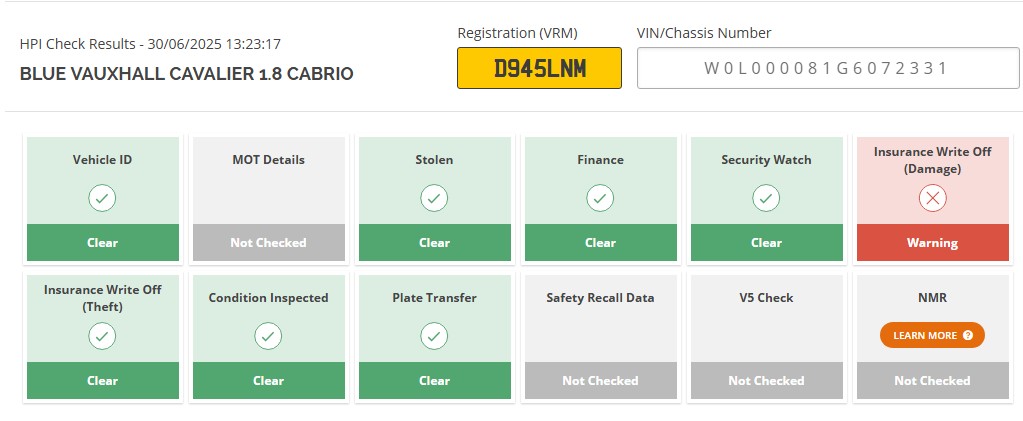This screenshot has width=1023, height=421.
Task: Click the Insurance Write Off (Theft) heading
Action: (102, 298)
